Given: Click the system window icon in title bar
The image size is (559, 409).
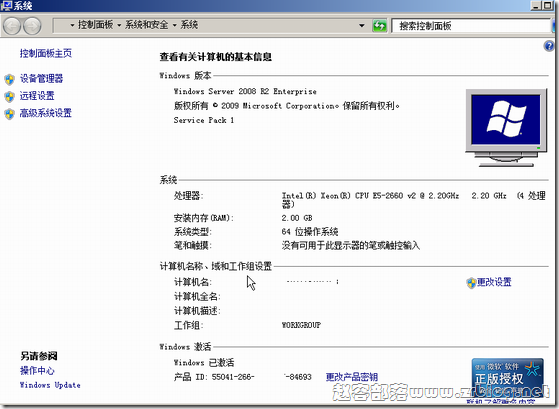Looking at the screenshot, I should [7, 5].
